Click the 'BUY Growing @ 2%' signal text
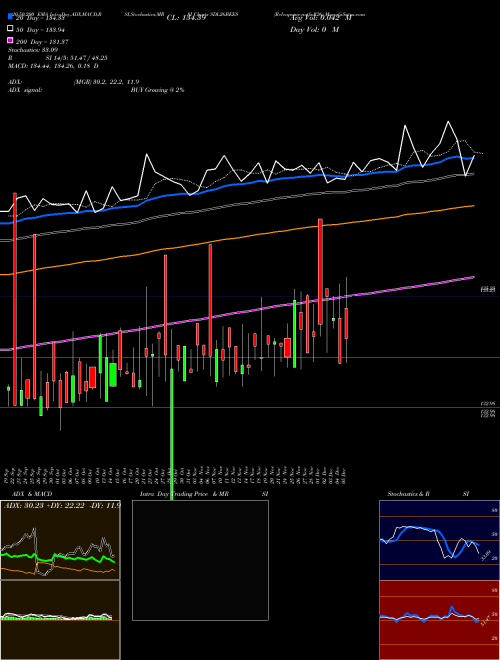This screenshot has width=500, height=660. click(x=157, y=90)
